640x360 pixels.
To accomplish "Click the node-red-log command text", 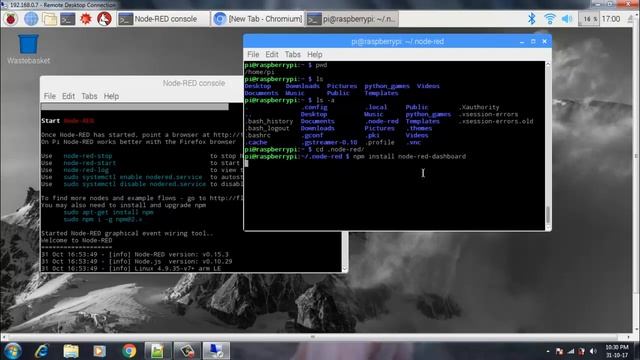I will coord(86,170).
